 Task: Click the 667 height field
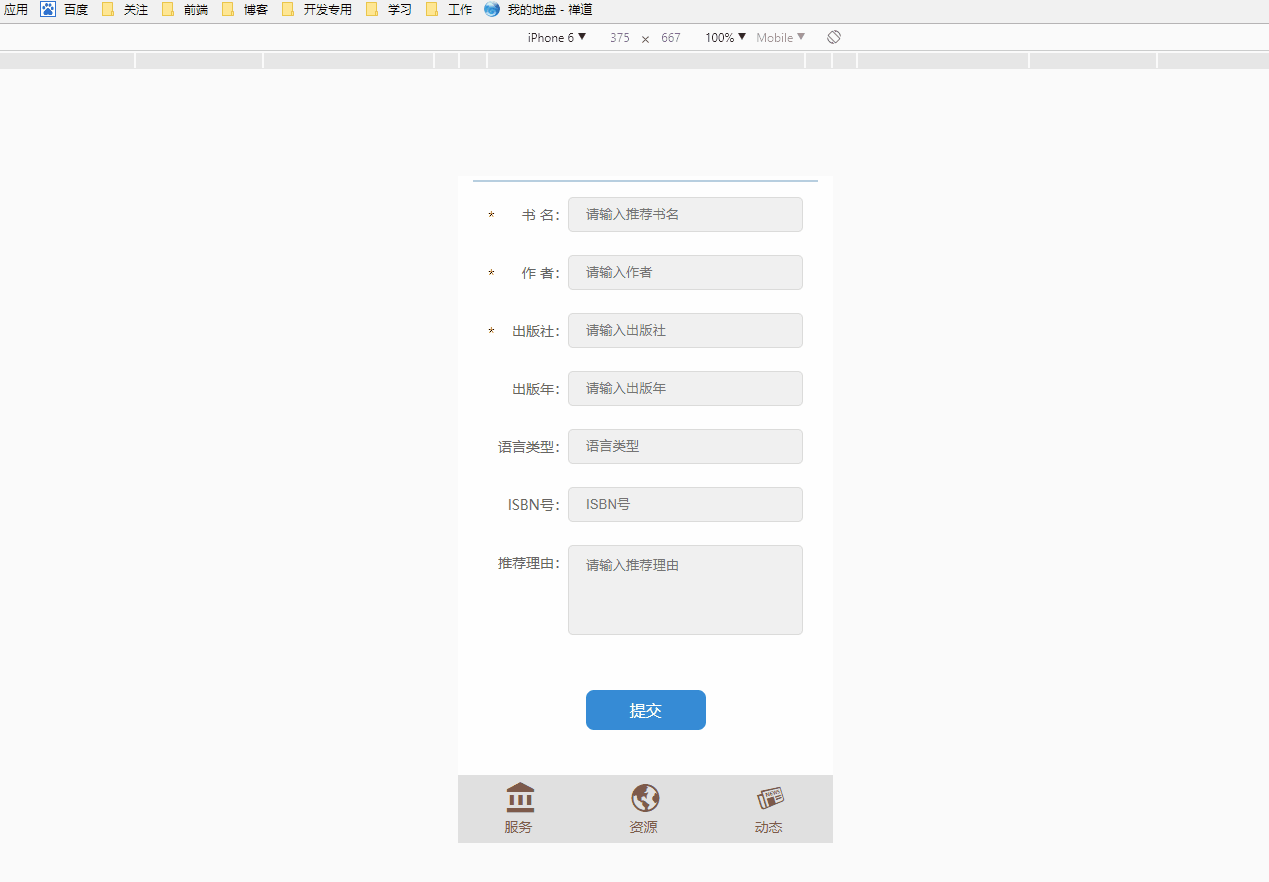coord(671,37)
